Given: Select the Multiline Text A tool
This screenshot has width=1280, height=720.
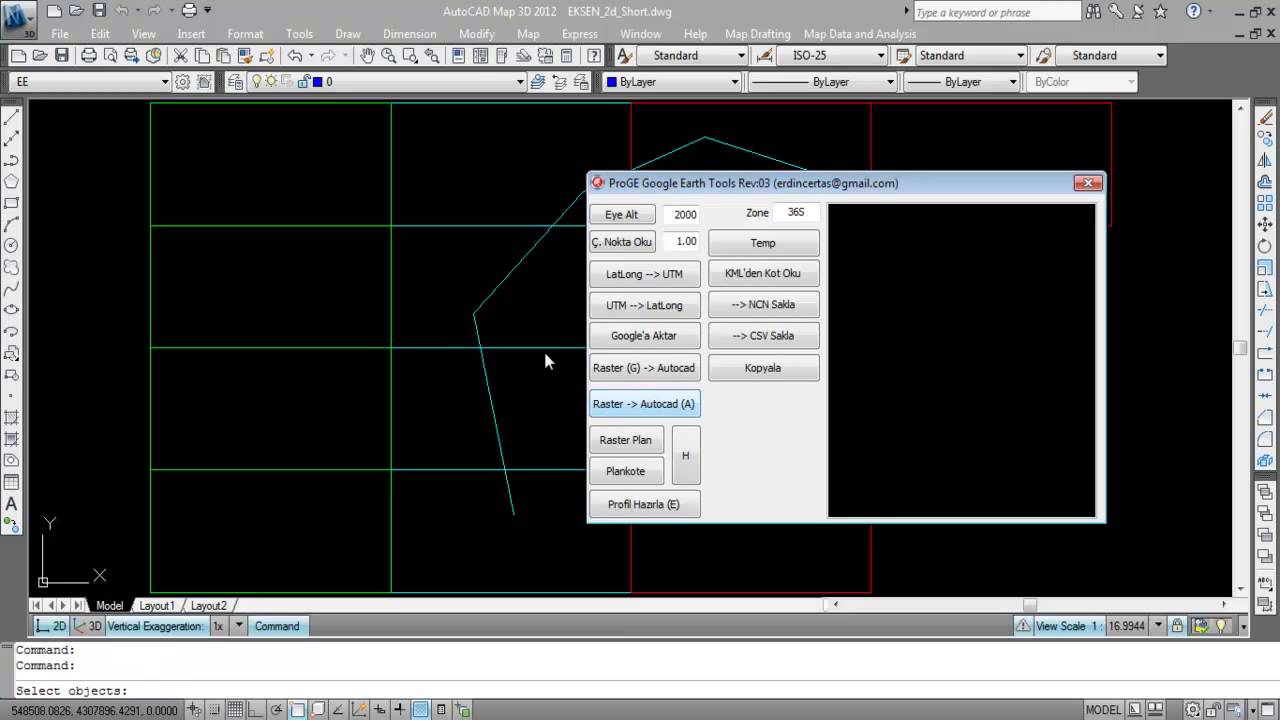Looking at the screenshot, I should pos(12,504).
